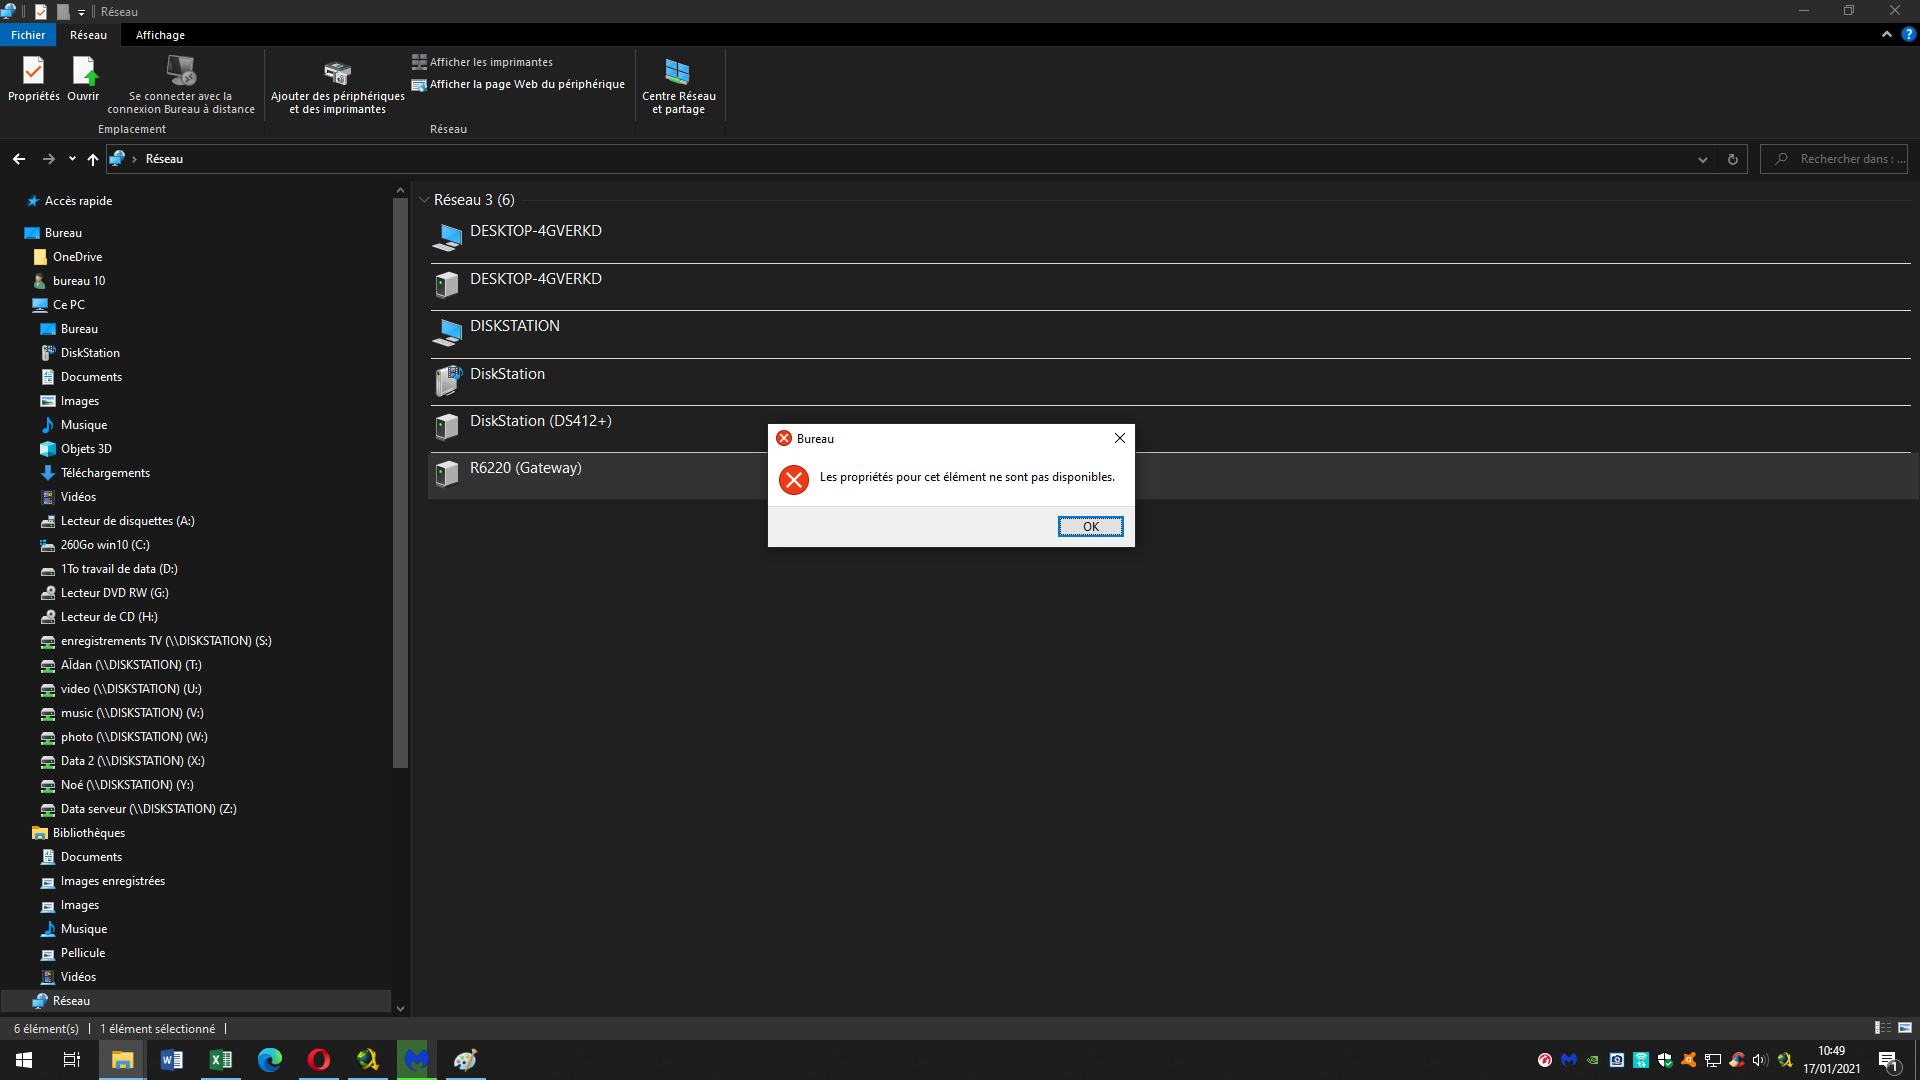Click Afficher la page Web du périphérique
1920x1080 pixels.
[518, 85]
